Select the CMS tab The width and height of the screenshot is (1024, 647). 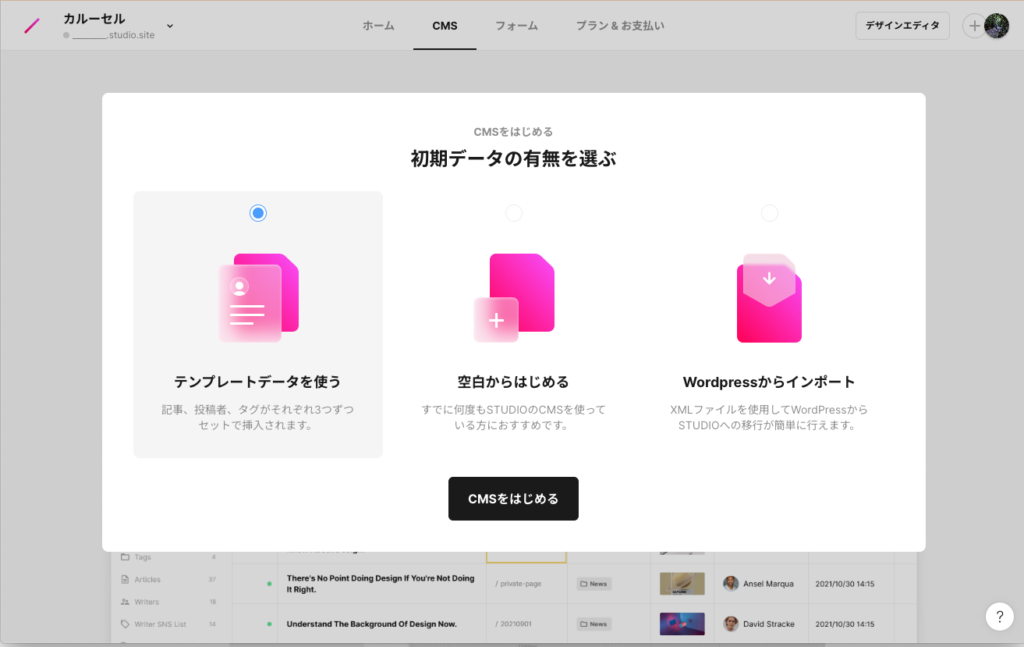pos(445,25)
